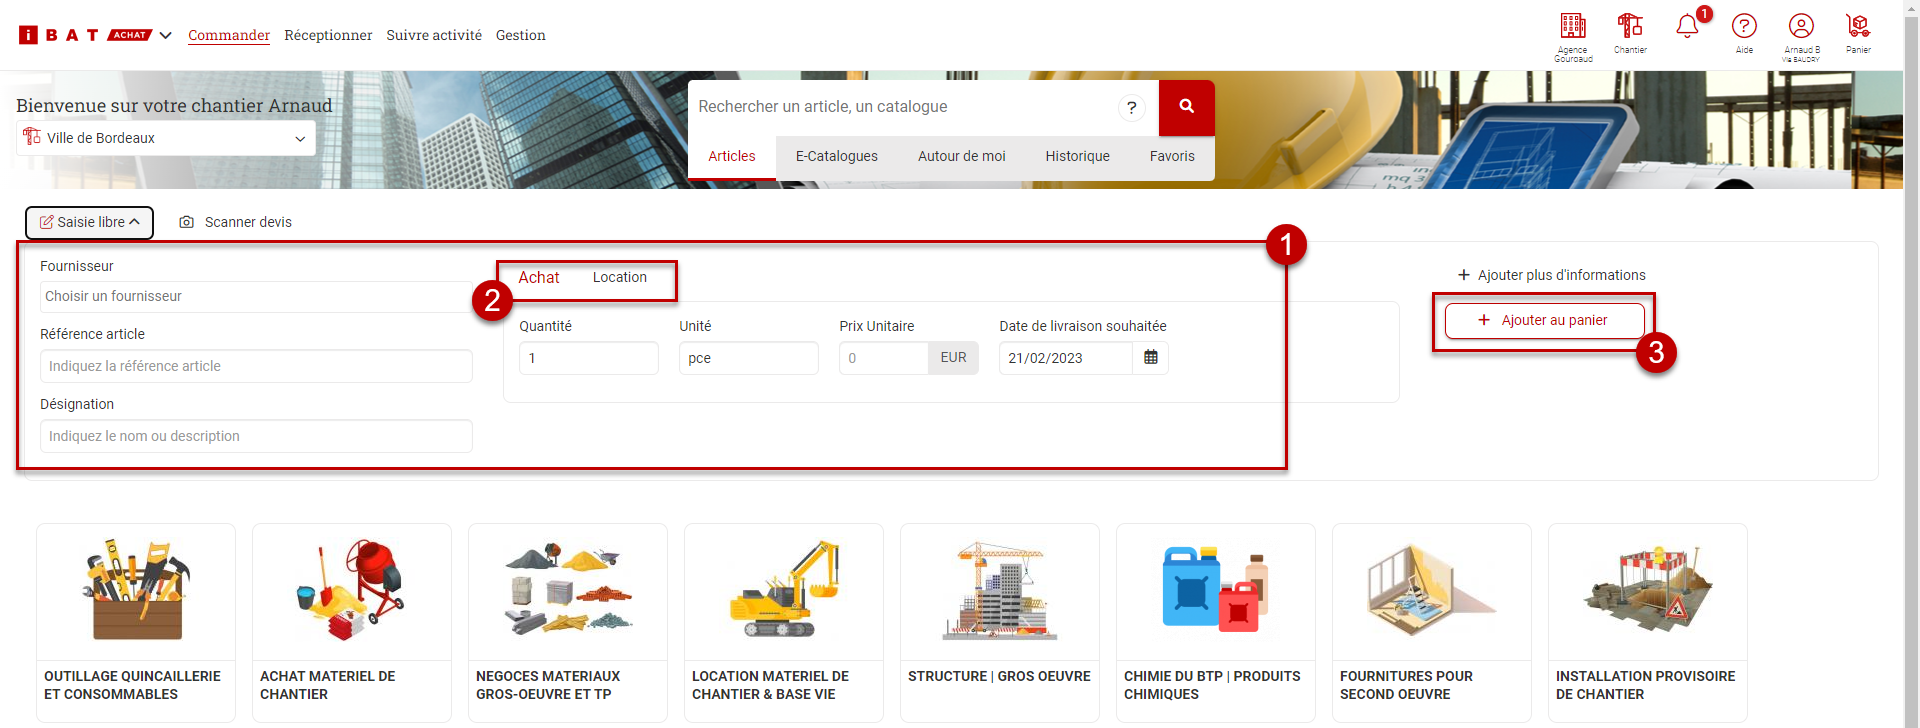Open the Agence Gouraud building icon
The height and width of the screenshot is (728, 1920).
click(1572, 27)
